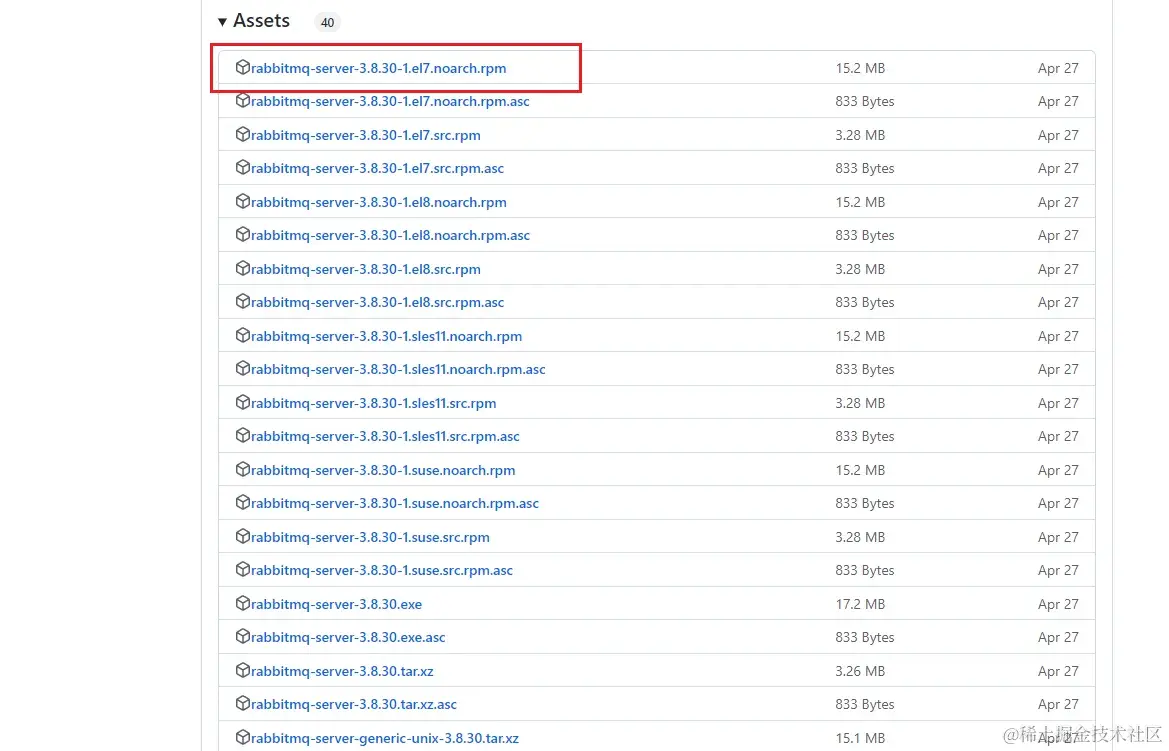Download rabbitmq-server-3.8.30-1.el8.noarch.rpm
The height and width of the screenshot is (751, 1169).
point(379,202)
